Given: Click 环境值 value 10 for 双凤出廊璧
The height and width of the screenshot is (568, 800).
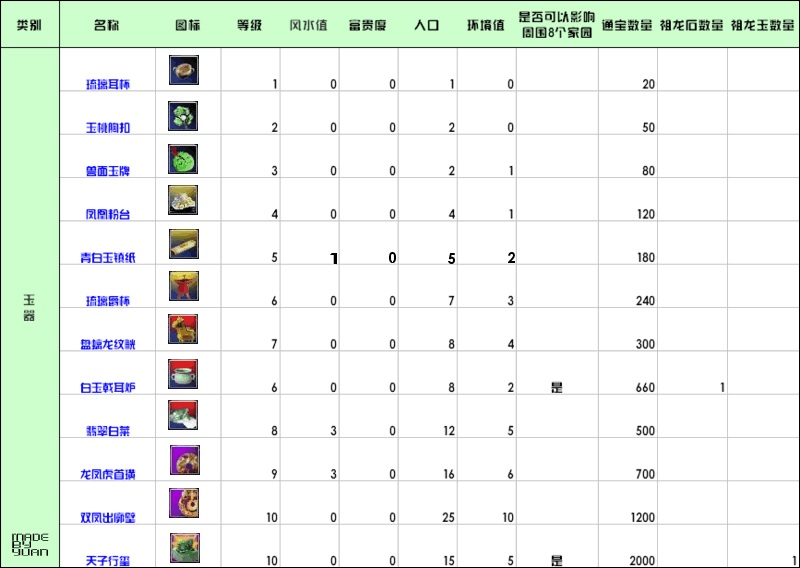Looking at the screenshot, I should (508, 518).
